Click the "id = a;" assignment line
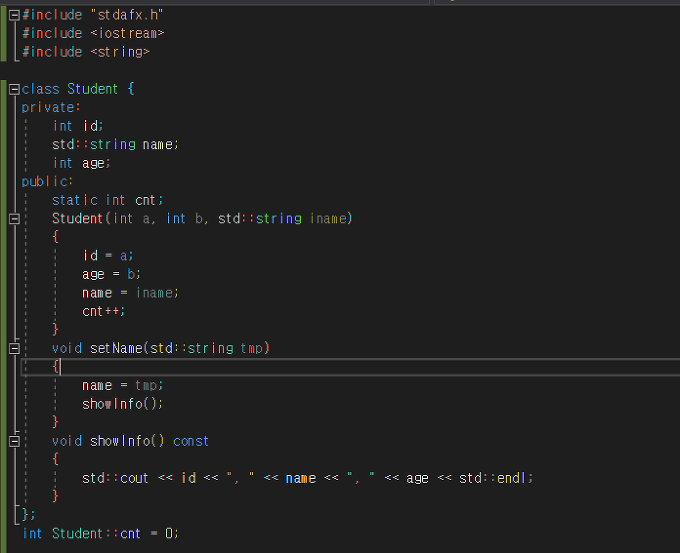The width and height of the screenshot is (680, 553). coord(108,255)
